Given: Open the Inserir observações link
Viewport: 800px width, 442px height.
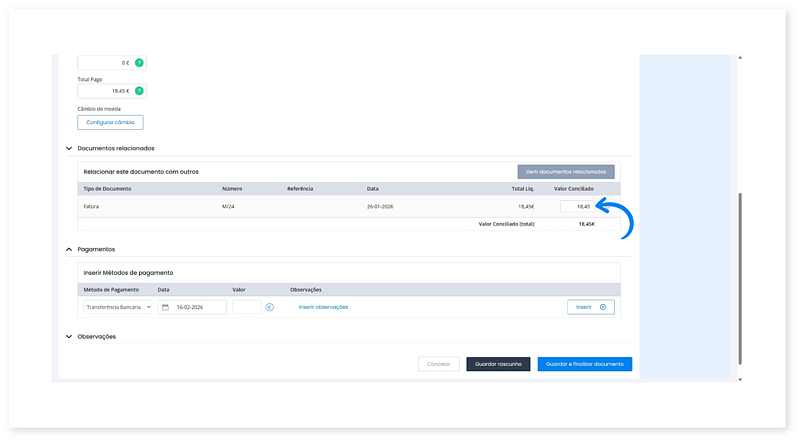Looking at the screenshot, I should [x=323, y=307].
